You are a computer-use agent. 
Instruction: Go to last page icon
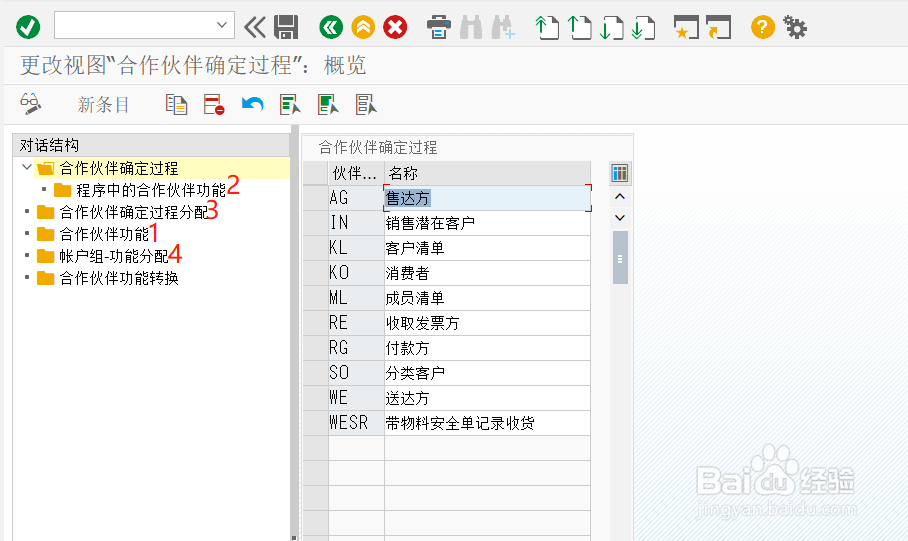pos(643,27)
